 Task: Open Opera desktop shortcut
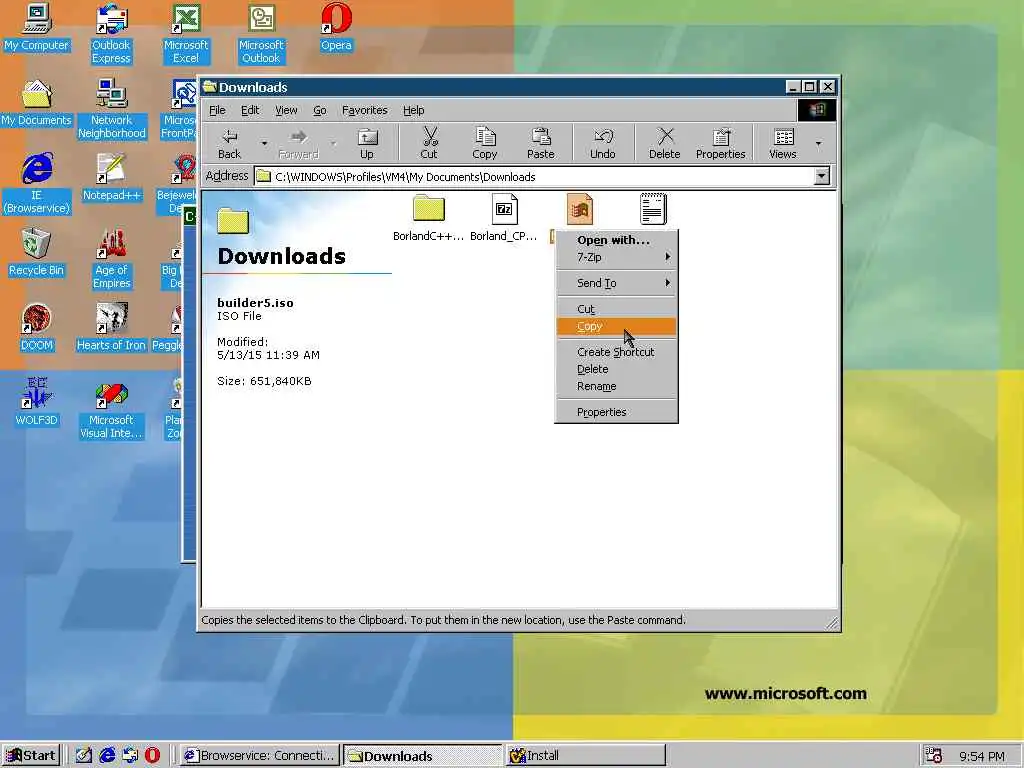(336, 27)
